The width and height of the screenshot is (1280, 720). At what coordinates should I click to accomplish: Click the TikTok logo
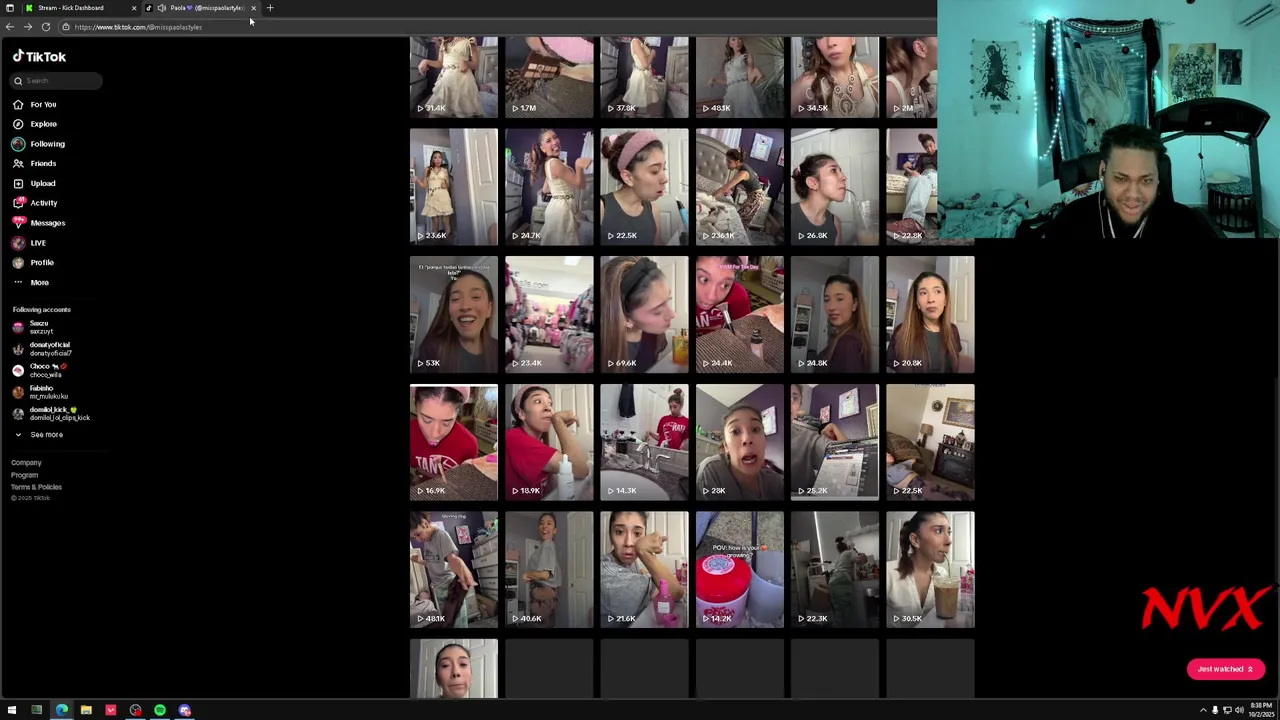(39, 57)
